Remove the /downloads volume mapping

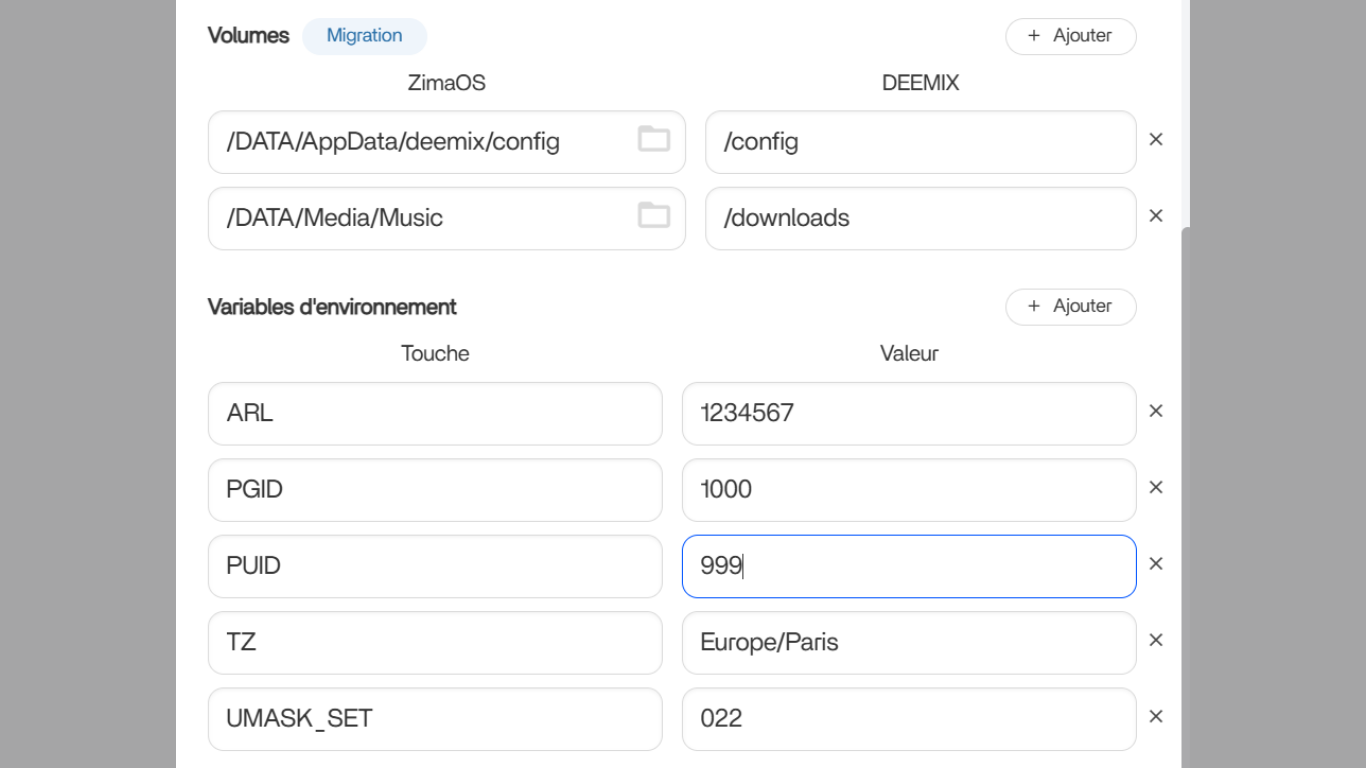point(1156,216)
